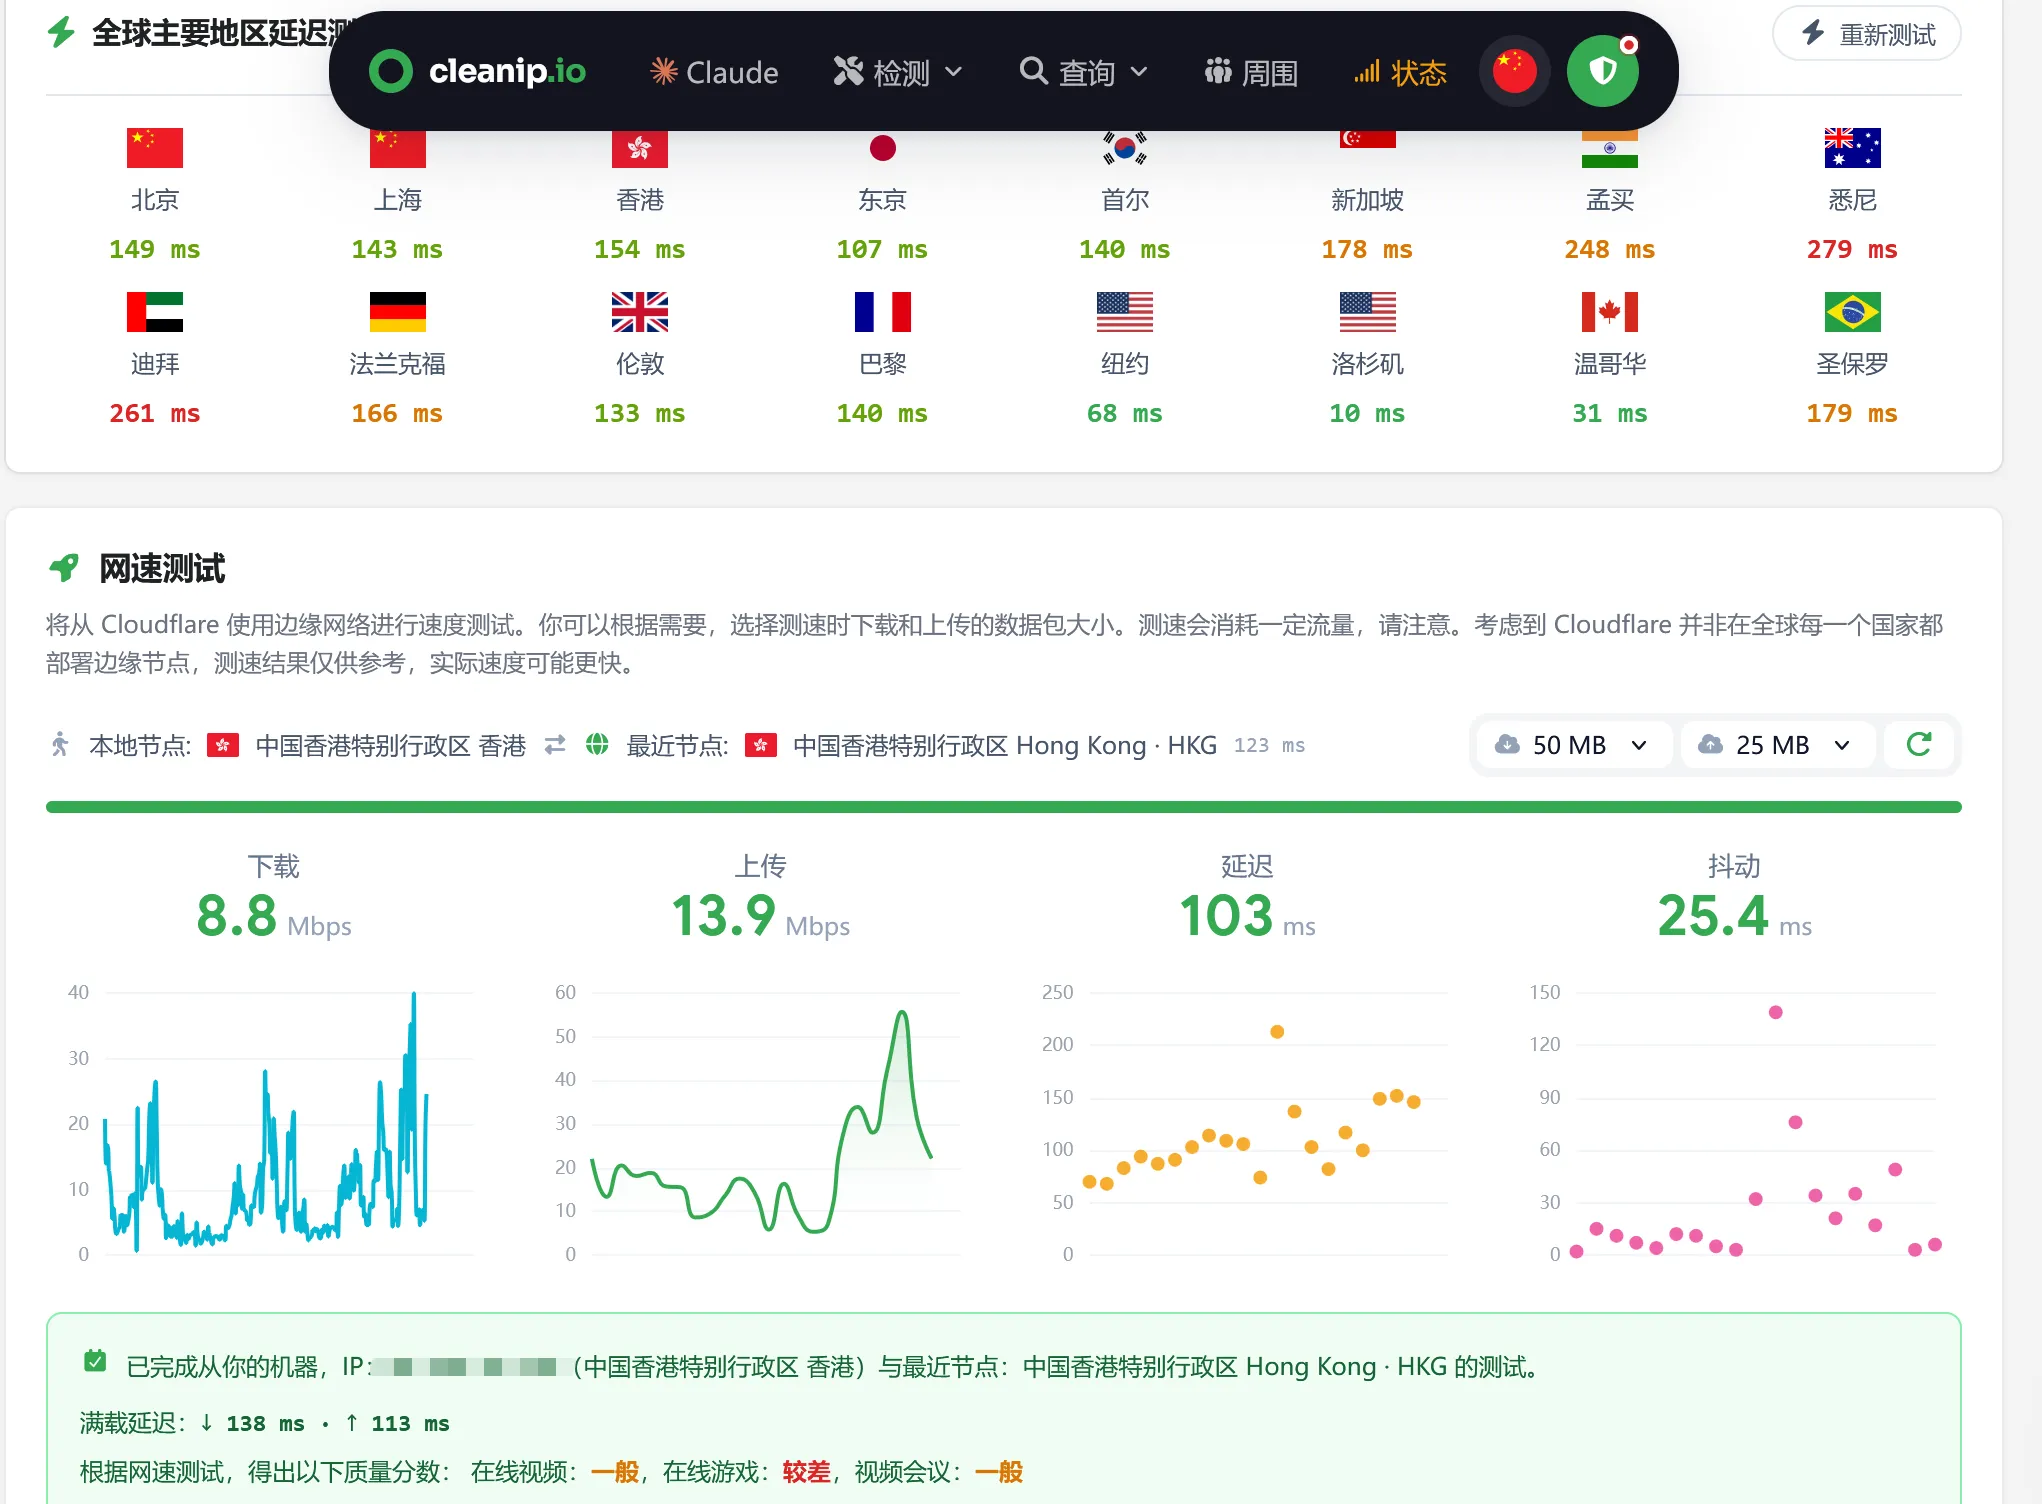Click the green speed test progress bar
The image size is (2042, 1504).
click(1003, 807)
